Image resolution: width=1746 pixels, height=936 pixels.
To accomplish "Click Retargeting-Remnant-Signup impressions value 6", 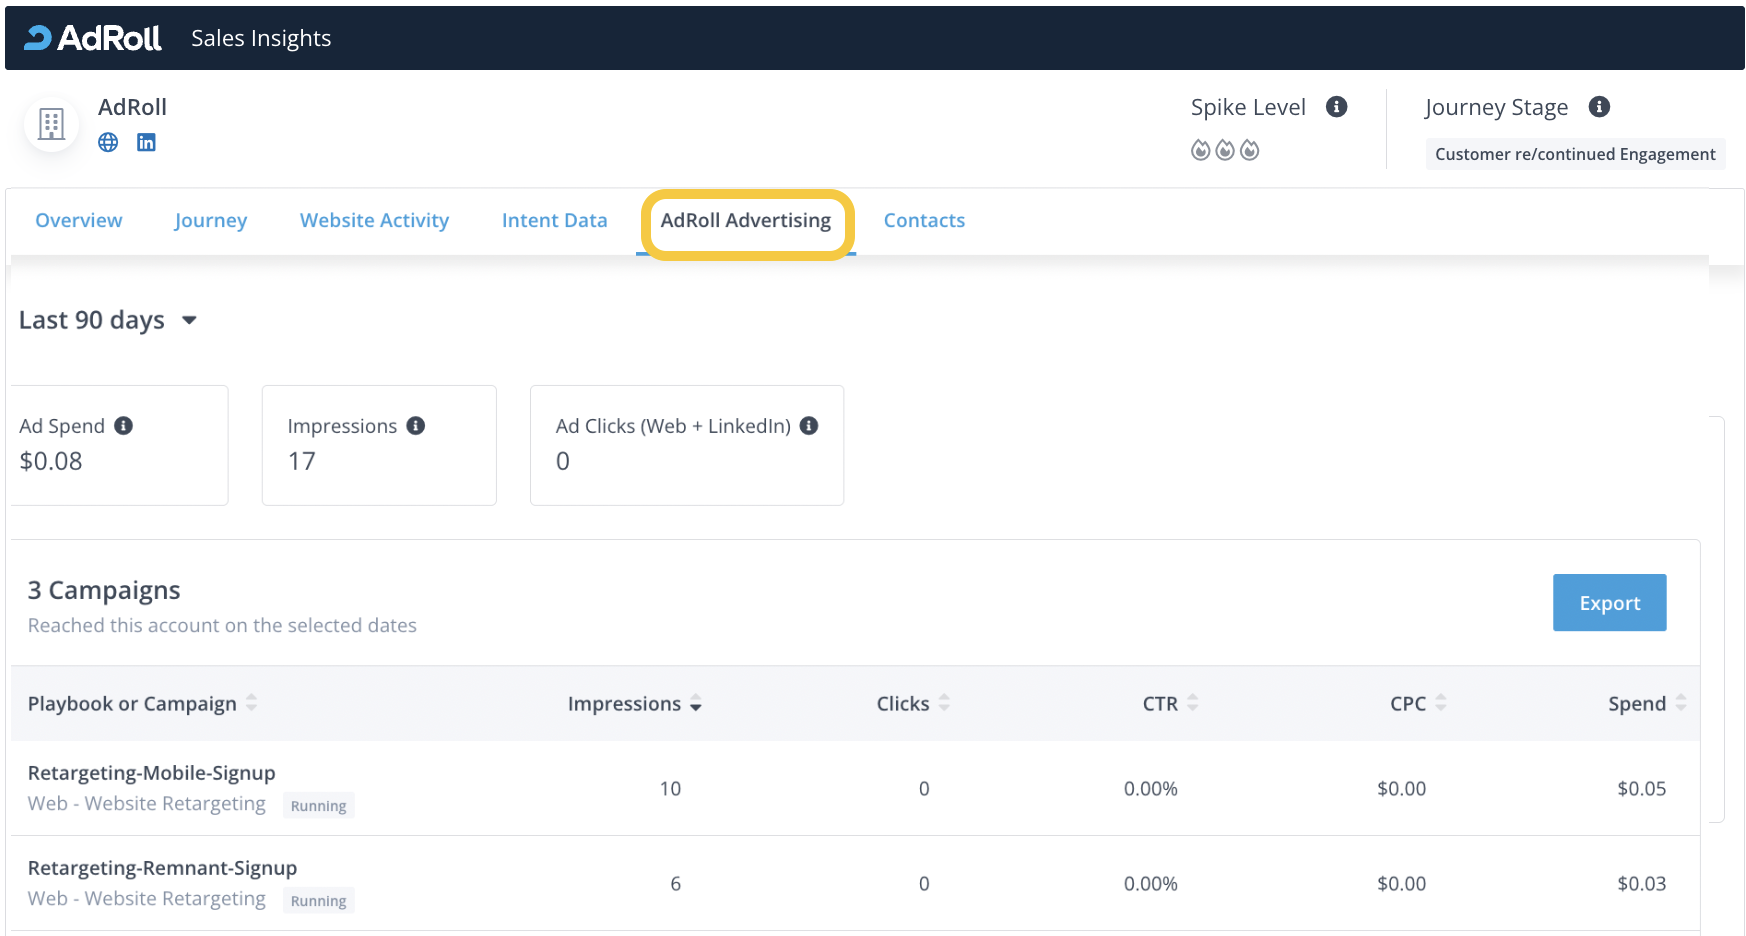I will pos(676,884).
